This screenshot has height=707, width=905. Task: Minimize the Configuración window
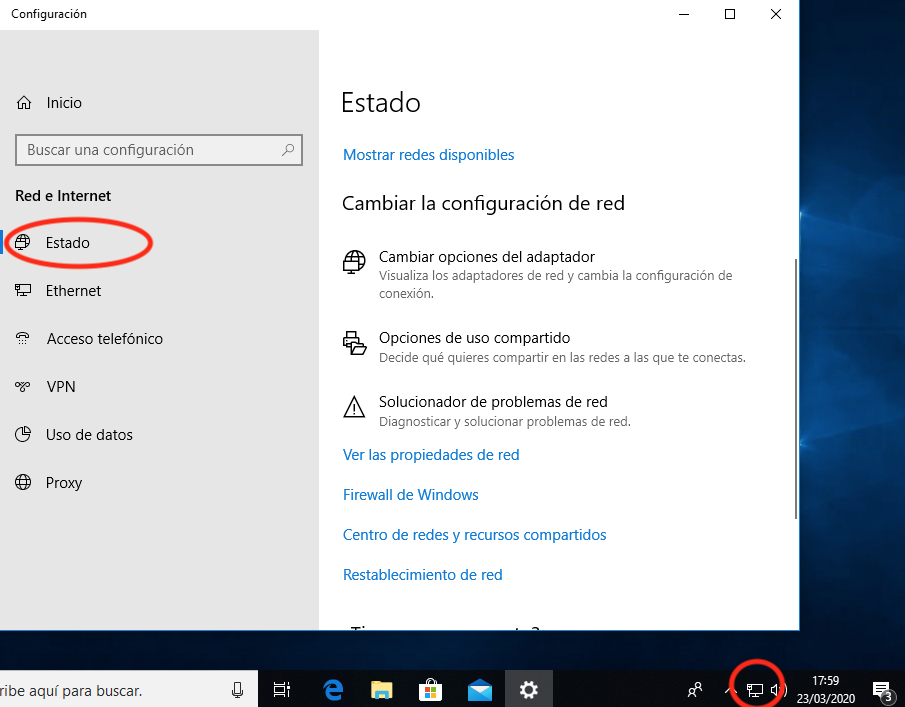click(x=684, y=14)
